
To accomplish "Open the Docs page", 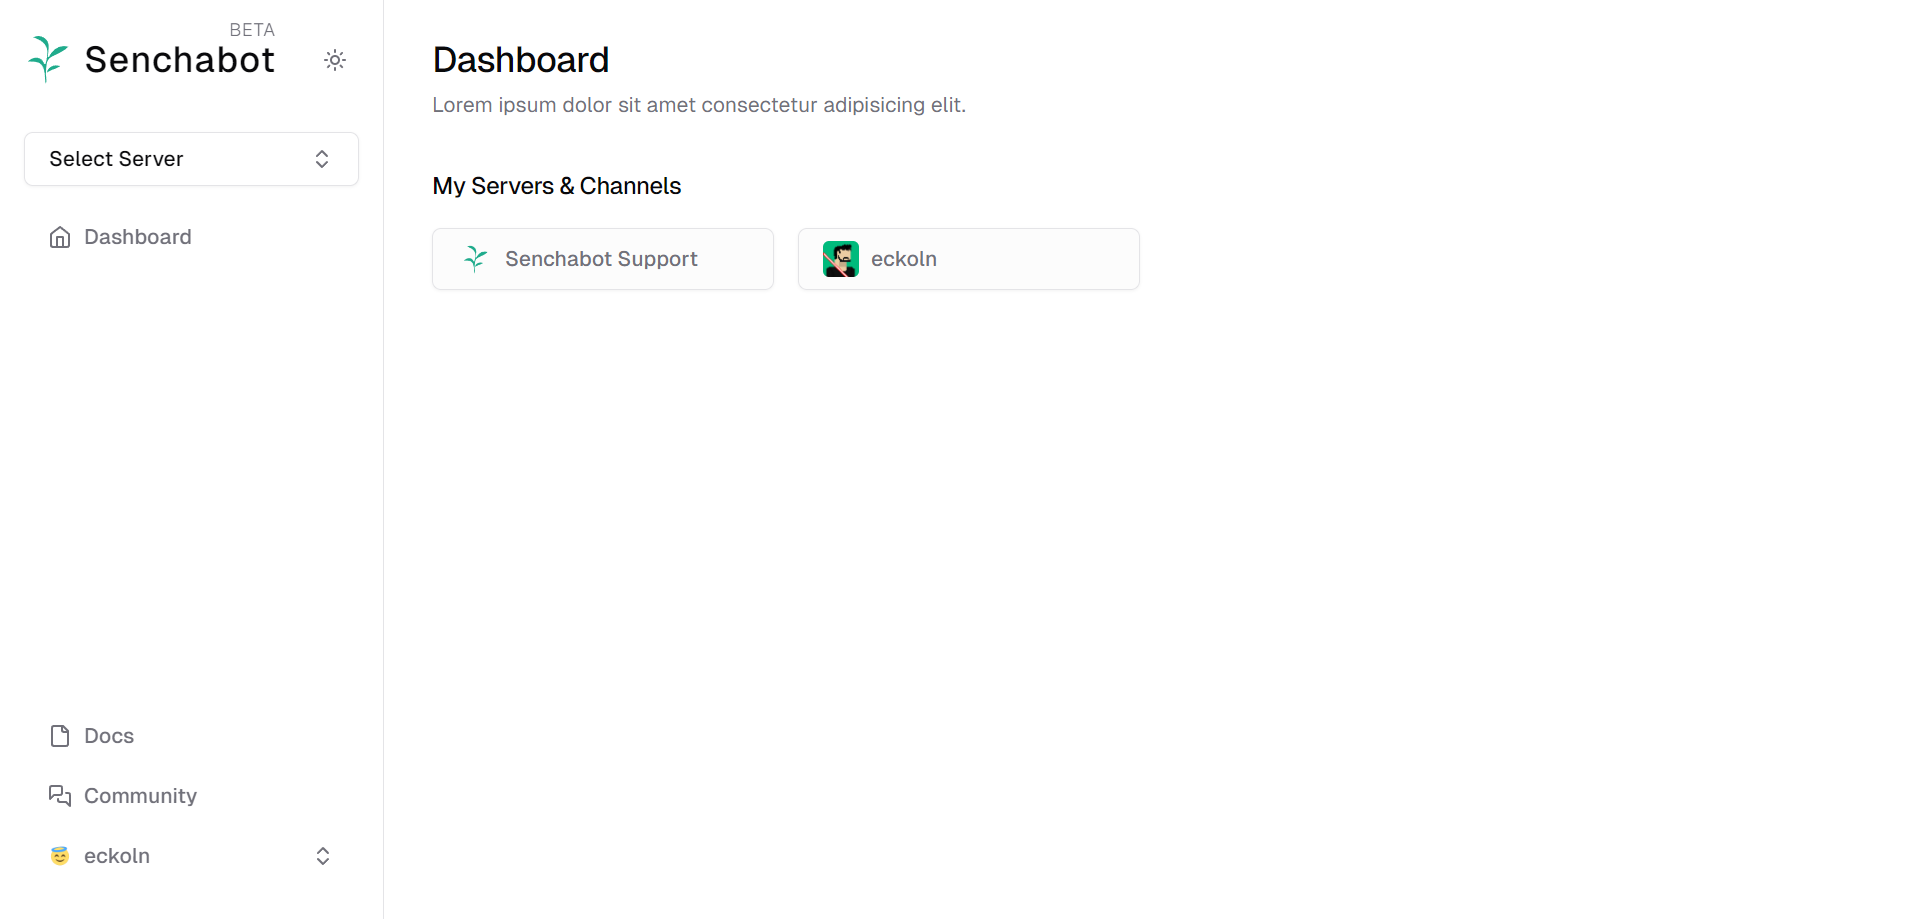I will (x=109, y=735).
